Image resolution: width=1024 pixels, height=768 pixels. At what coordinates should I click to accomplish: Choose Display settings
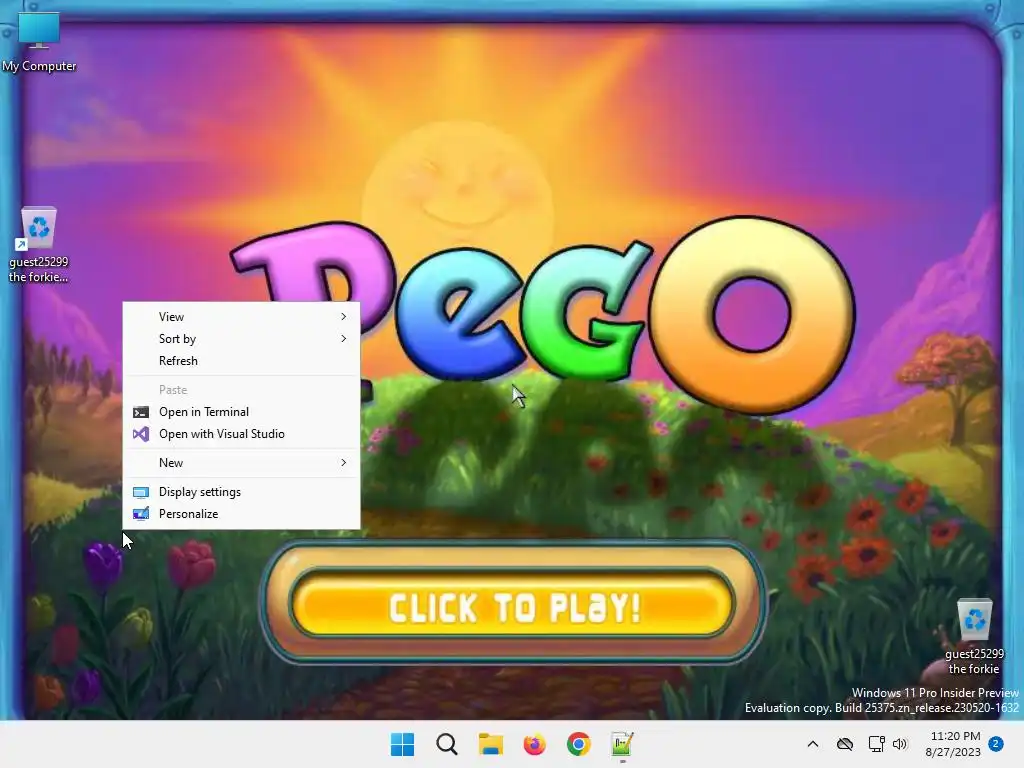tap(242, 492)
